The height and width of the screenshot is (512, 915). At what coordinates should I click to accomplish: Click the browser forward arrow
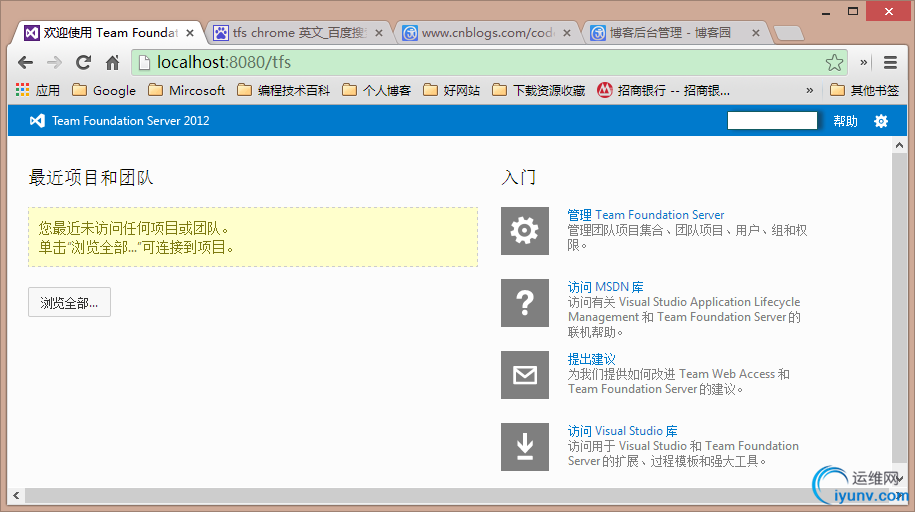point(54,62)
